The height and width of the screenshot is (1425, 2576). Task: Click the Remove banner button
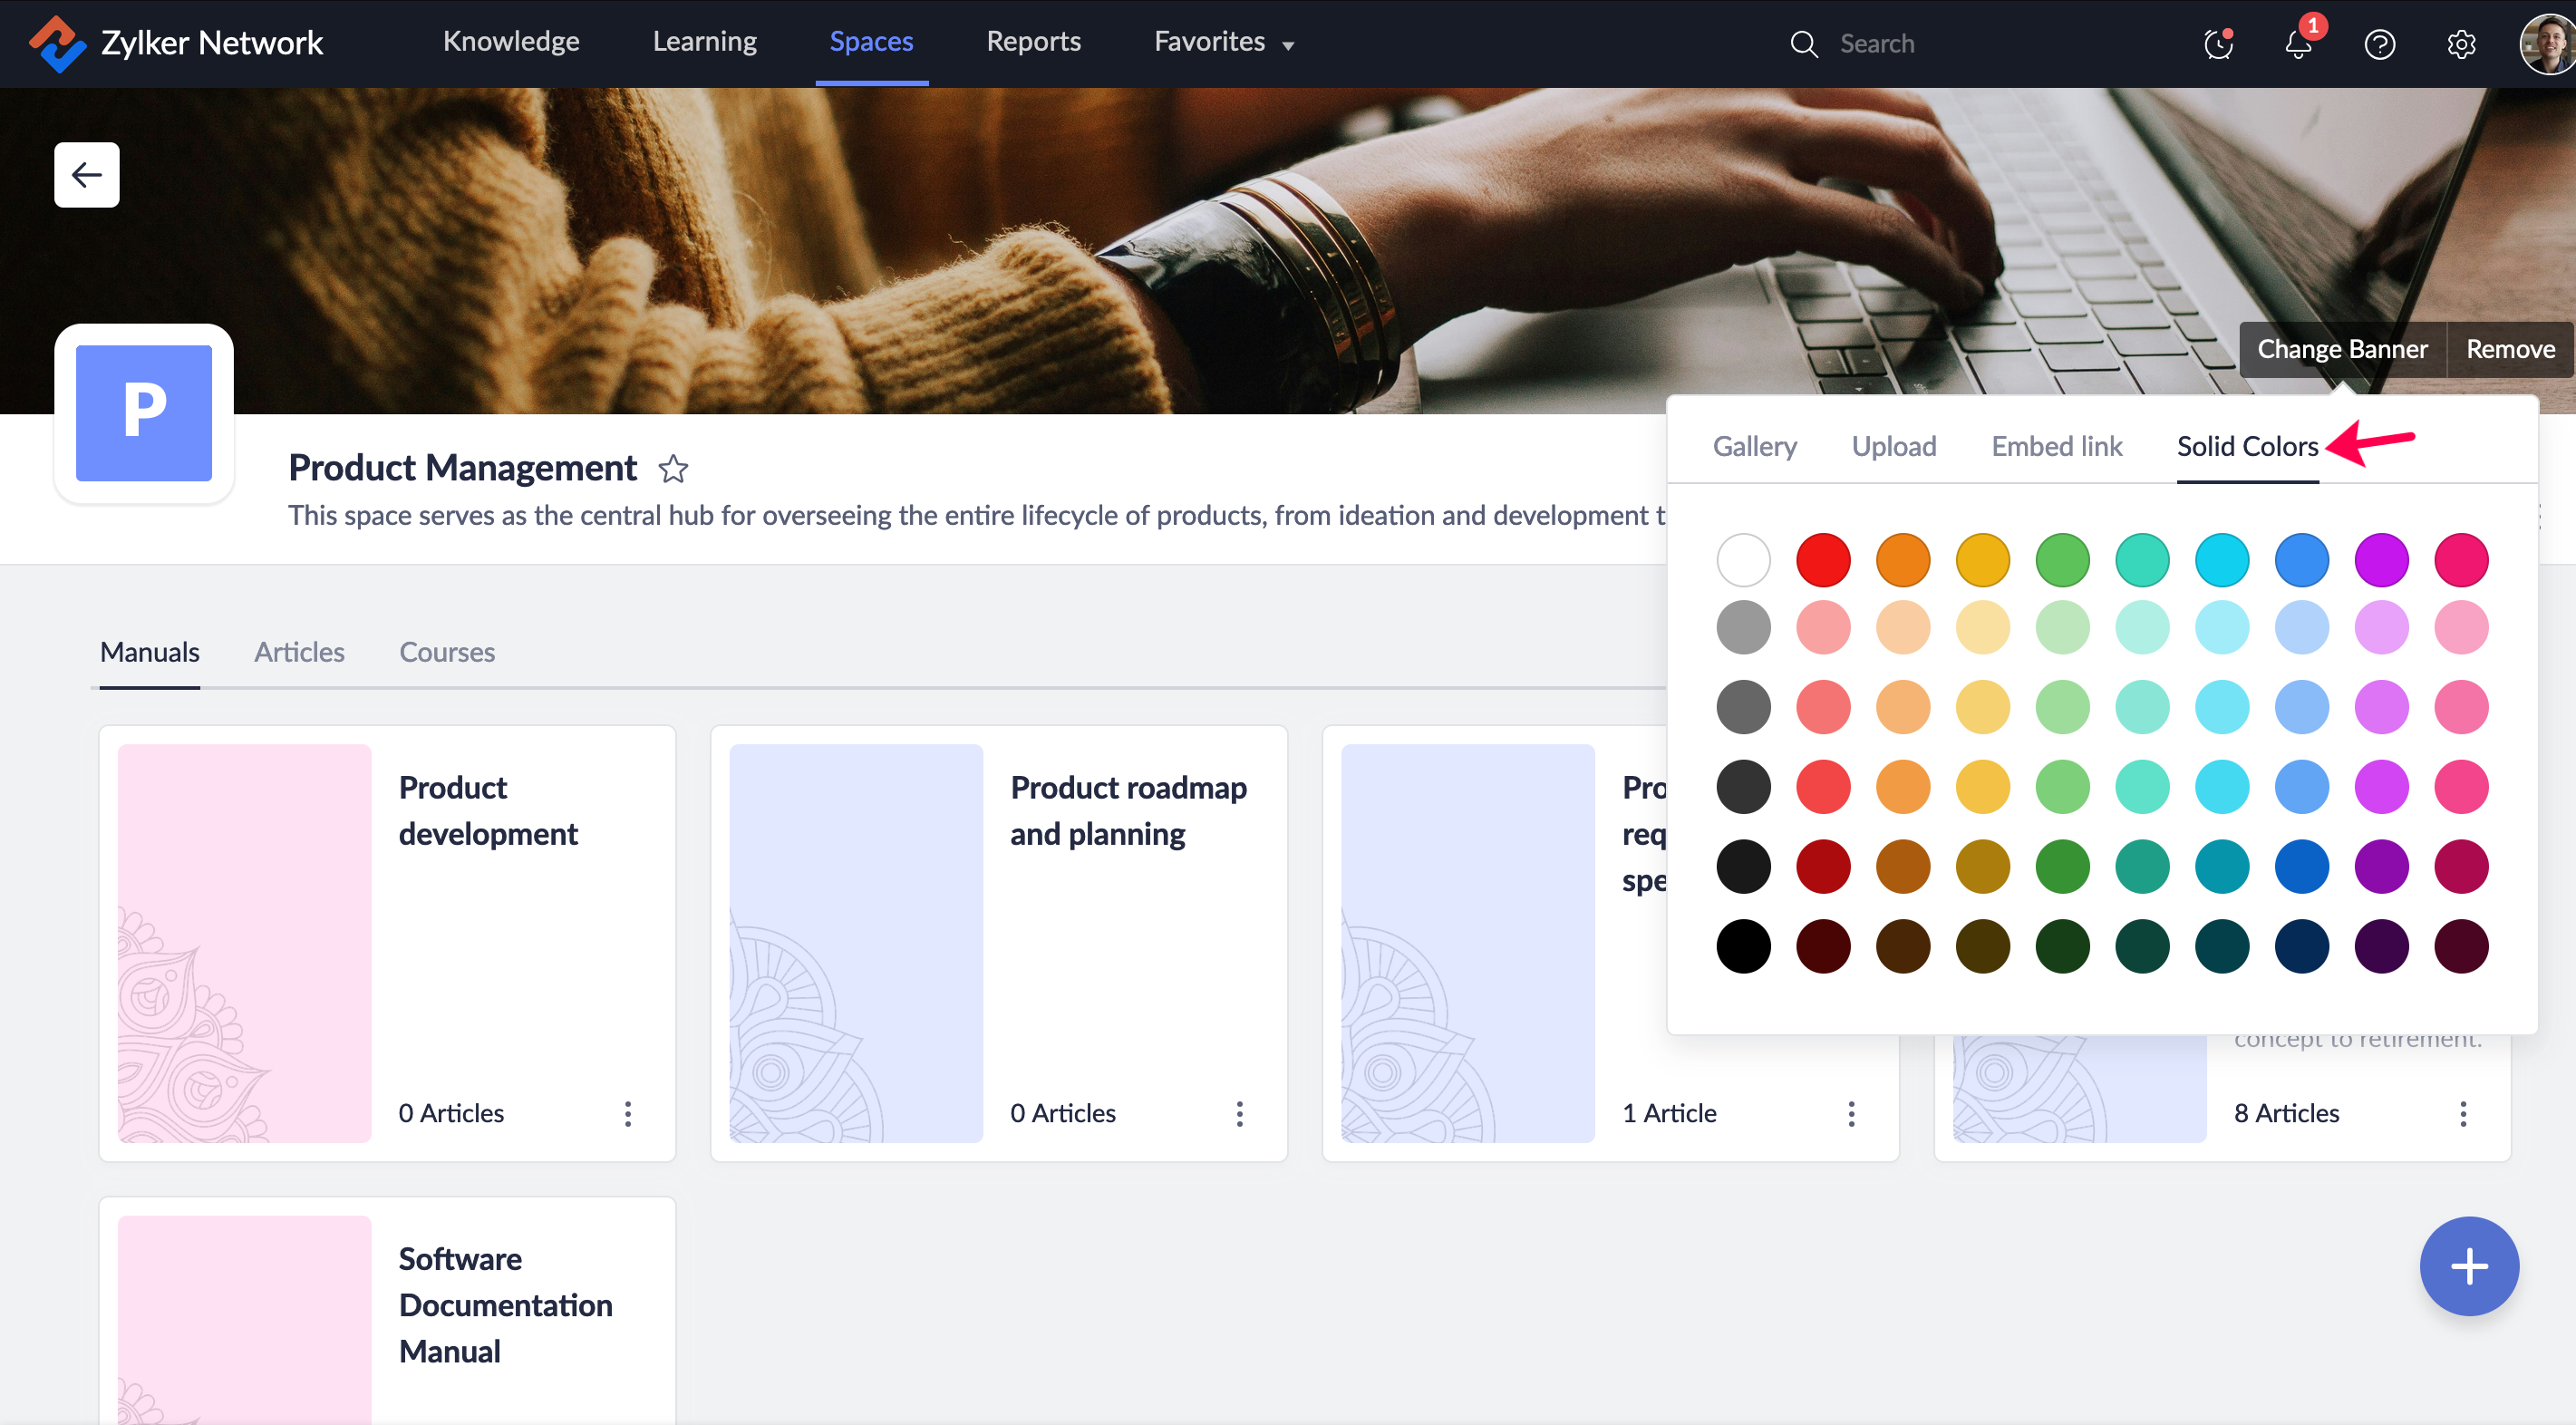(x=2510, y=349)
